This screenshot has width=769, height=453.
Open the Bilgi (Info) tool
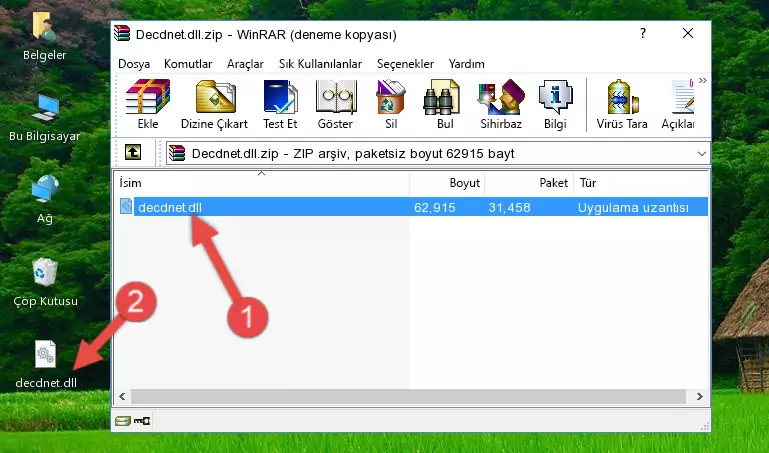[x=555, y=104]
